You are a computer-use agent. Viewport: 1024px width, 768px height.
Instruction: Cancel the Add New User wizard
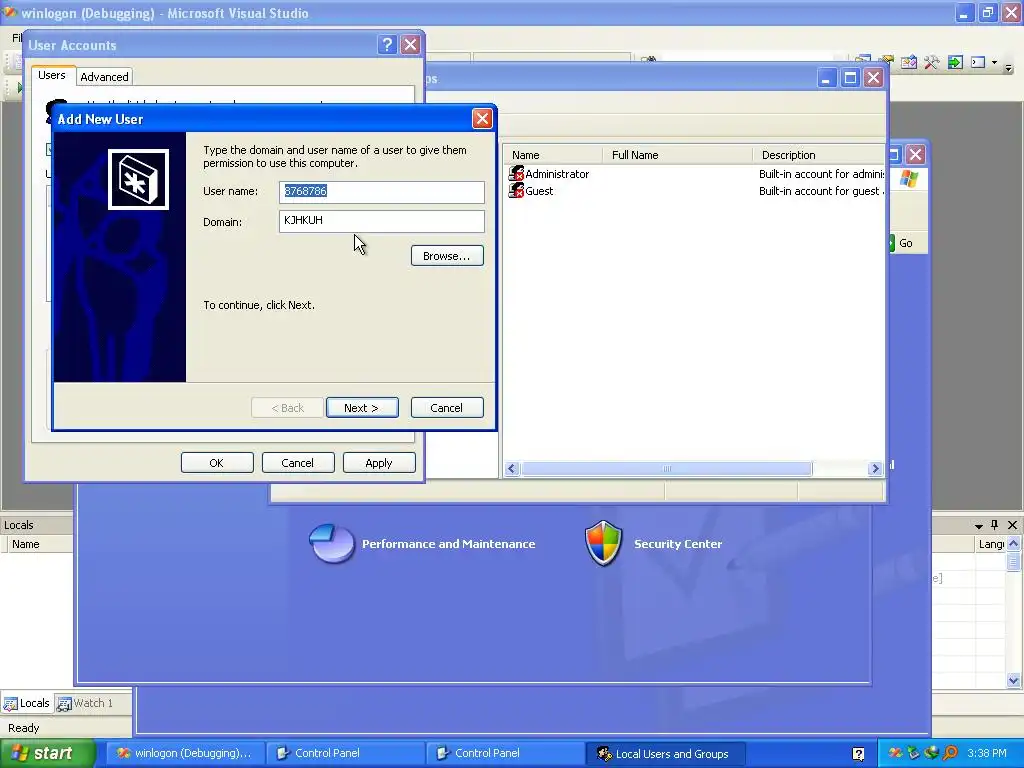coord(447,408)
